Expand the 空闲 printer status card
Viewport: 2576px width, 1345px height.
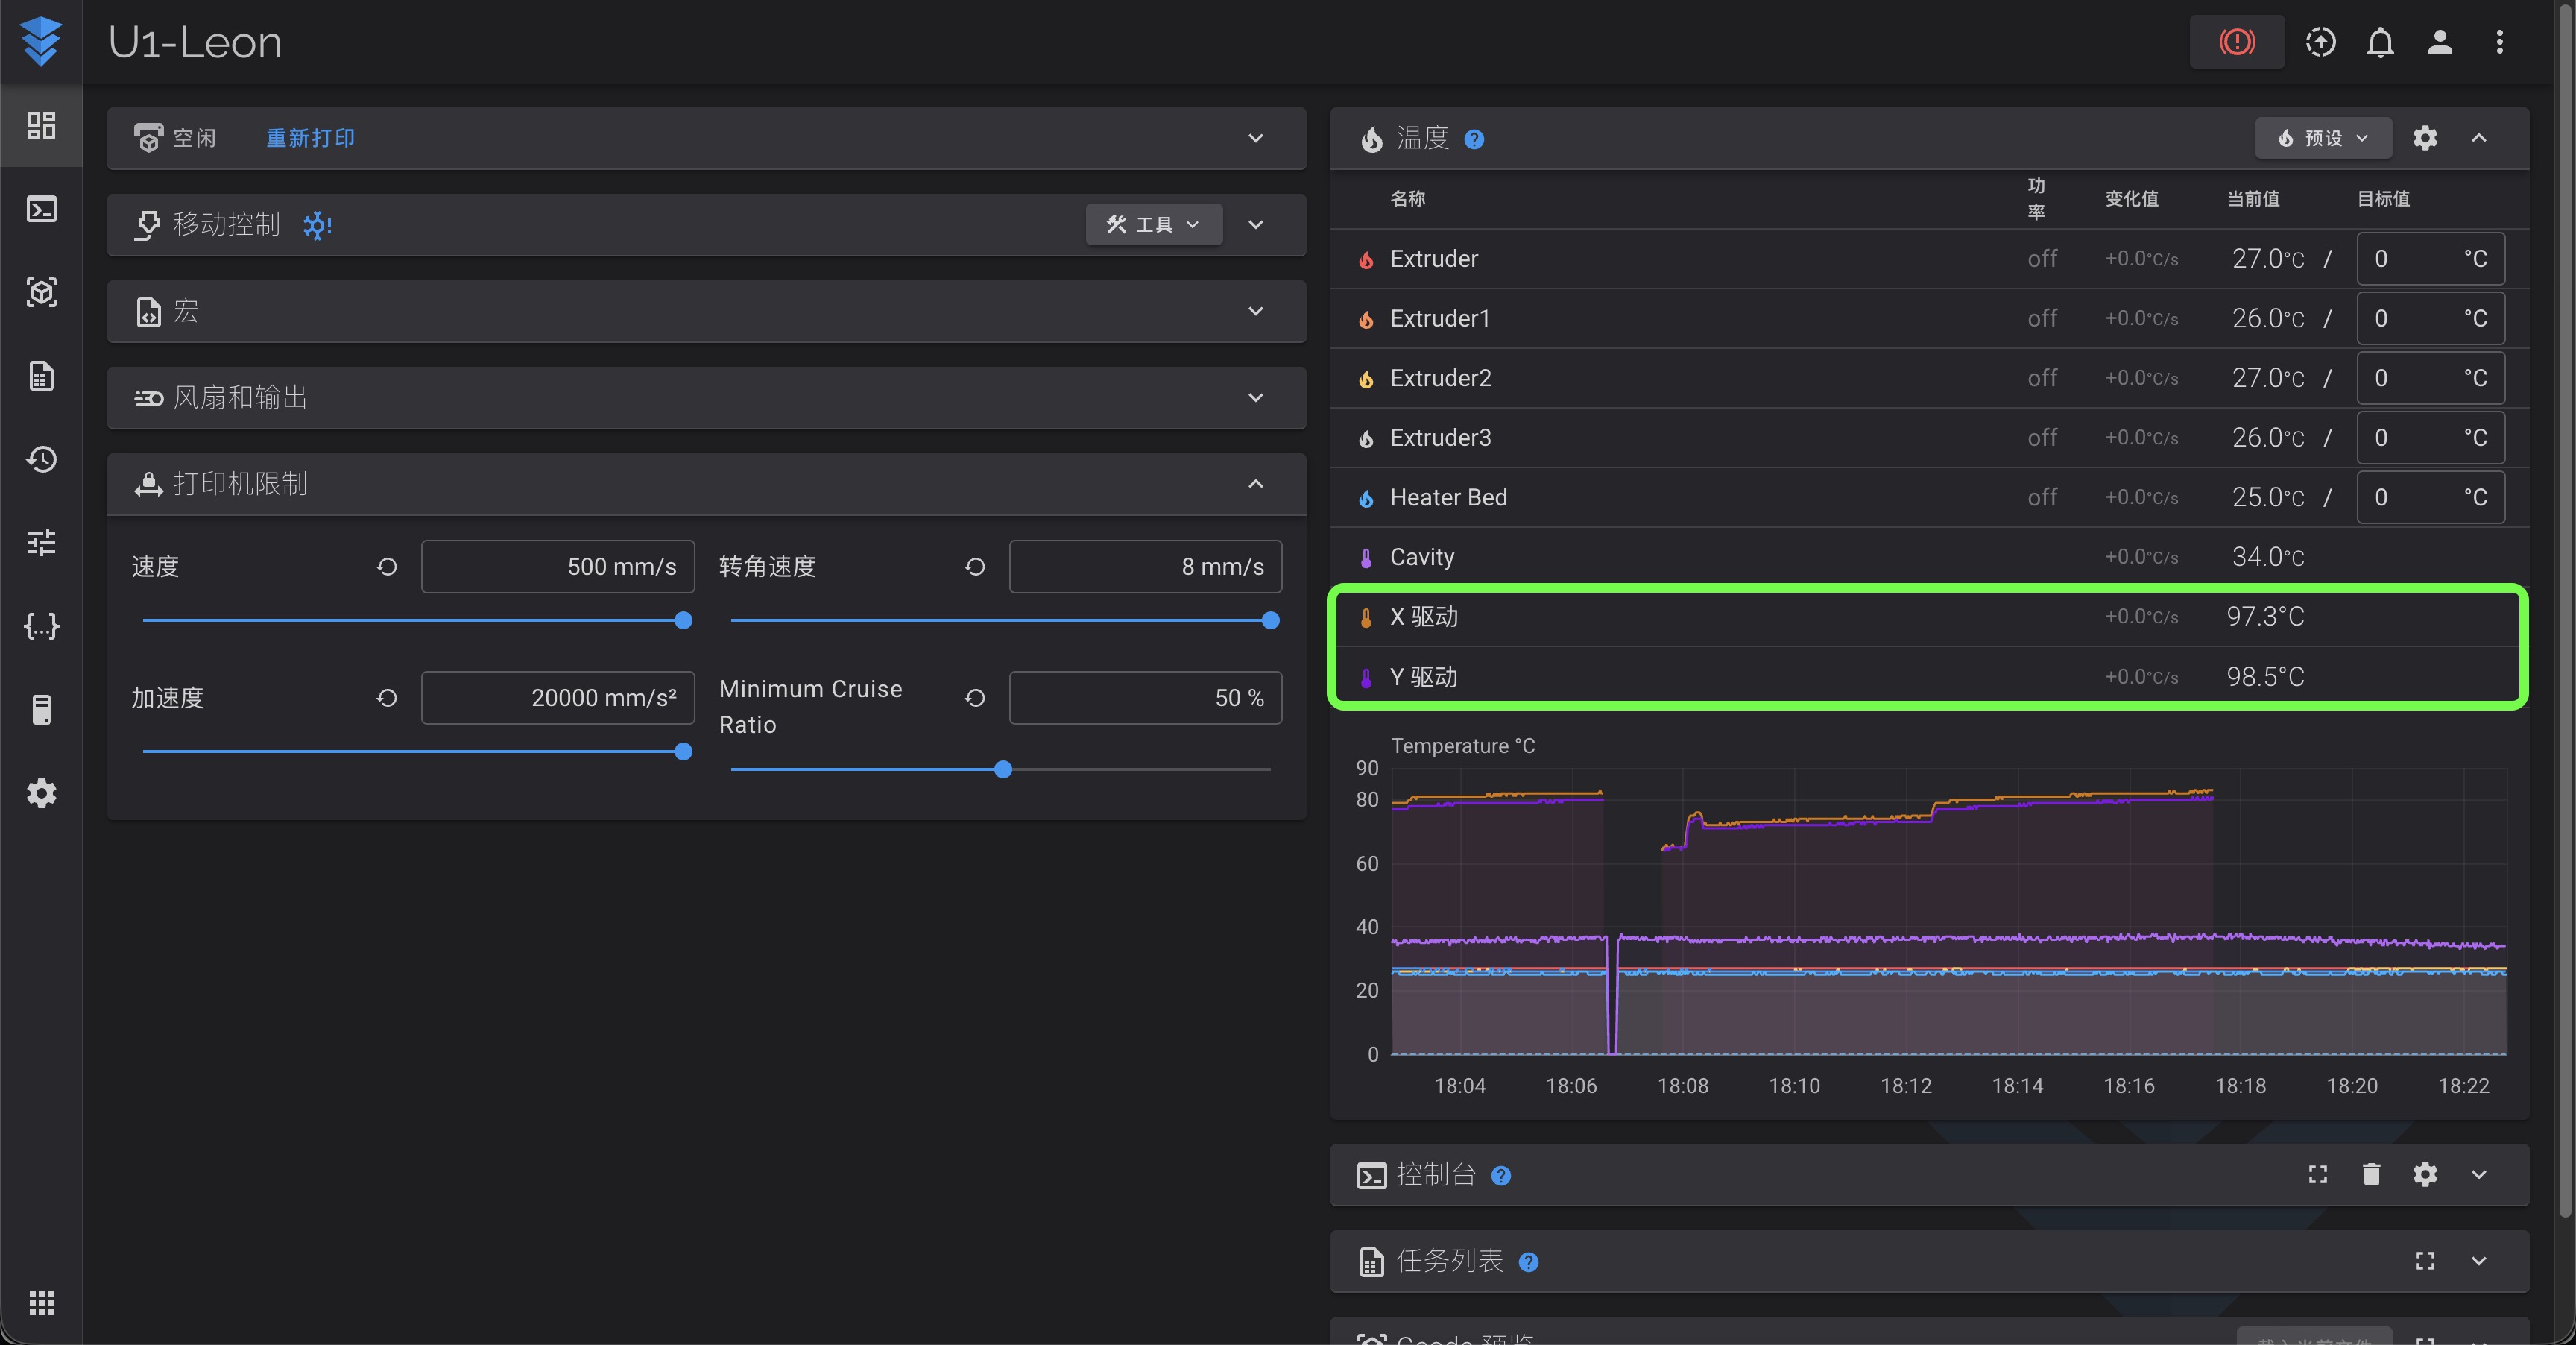pos(1256,138)
